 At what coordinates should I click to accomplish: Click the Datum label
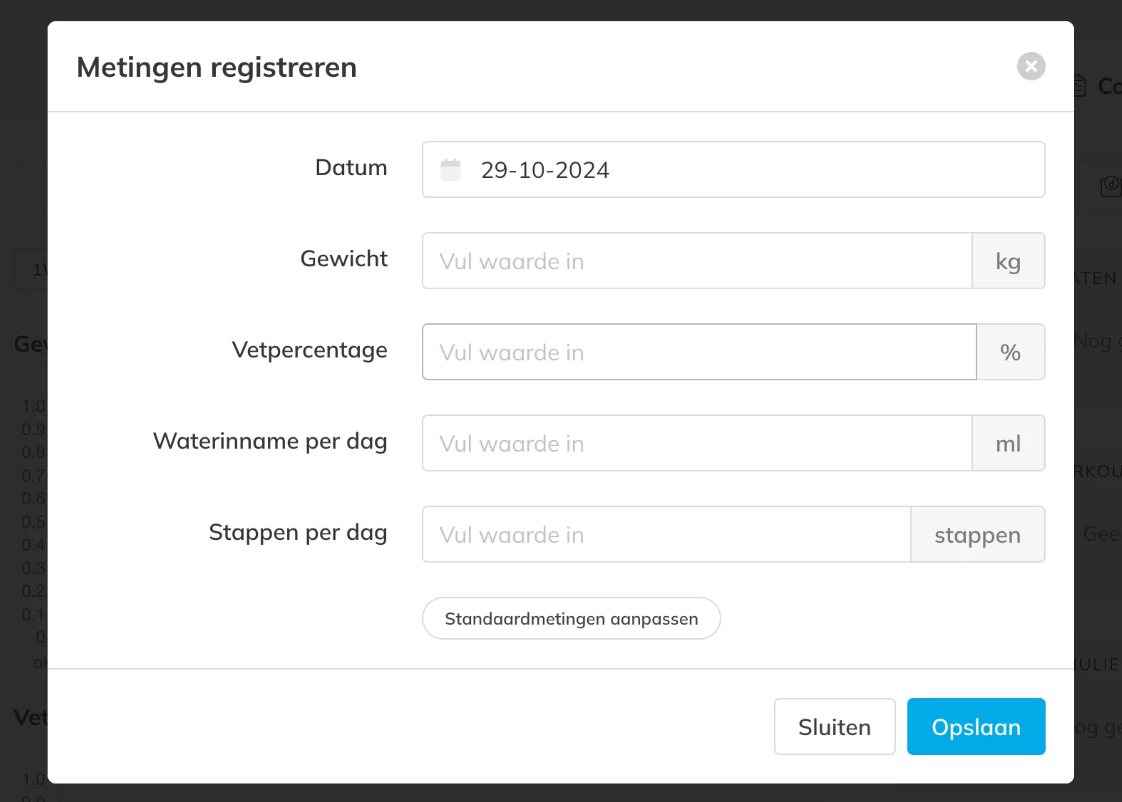pos(351,167)
